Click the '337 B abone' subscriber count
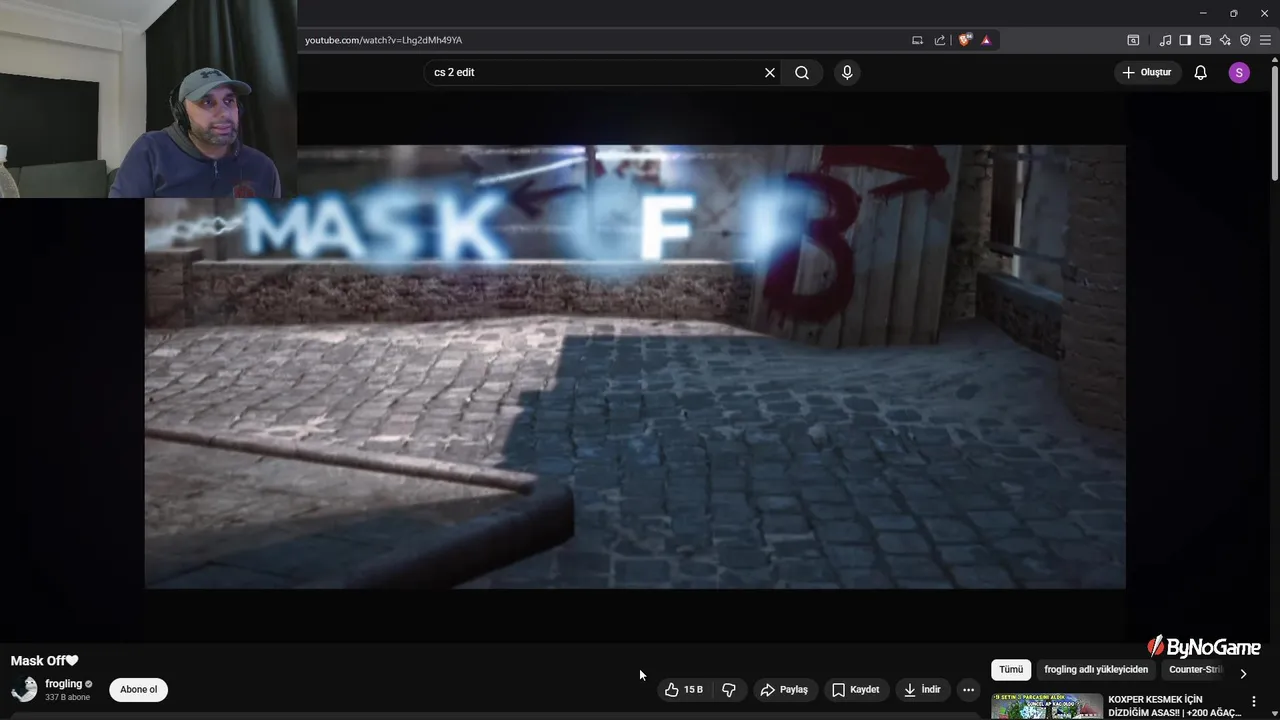1280x720 pixels. tap(67, 697)
